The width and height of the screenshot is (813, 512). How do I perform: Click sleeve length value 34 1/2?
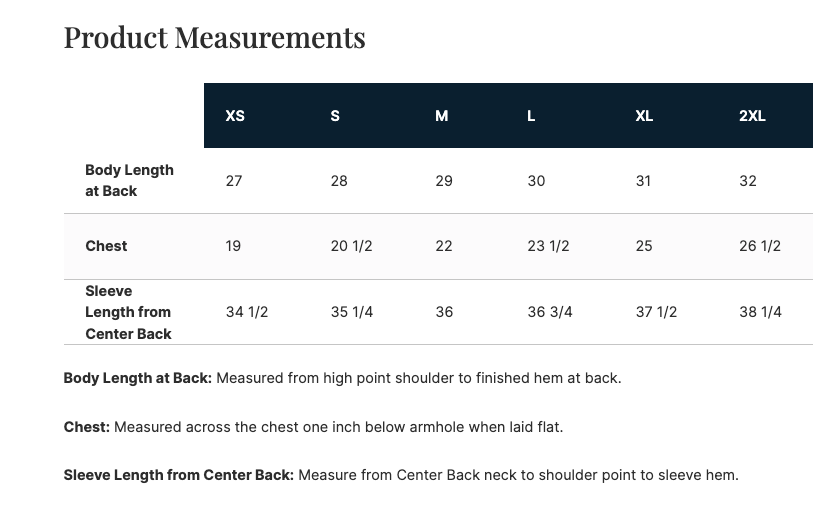coord(247,312)
